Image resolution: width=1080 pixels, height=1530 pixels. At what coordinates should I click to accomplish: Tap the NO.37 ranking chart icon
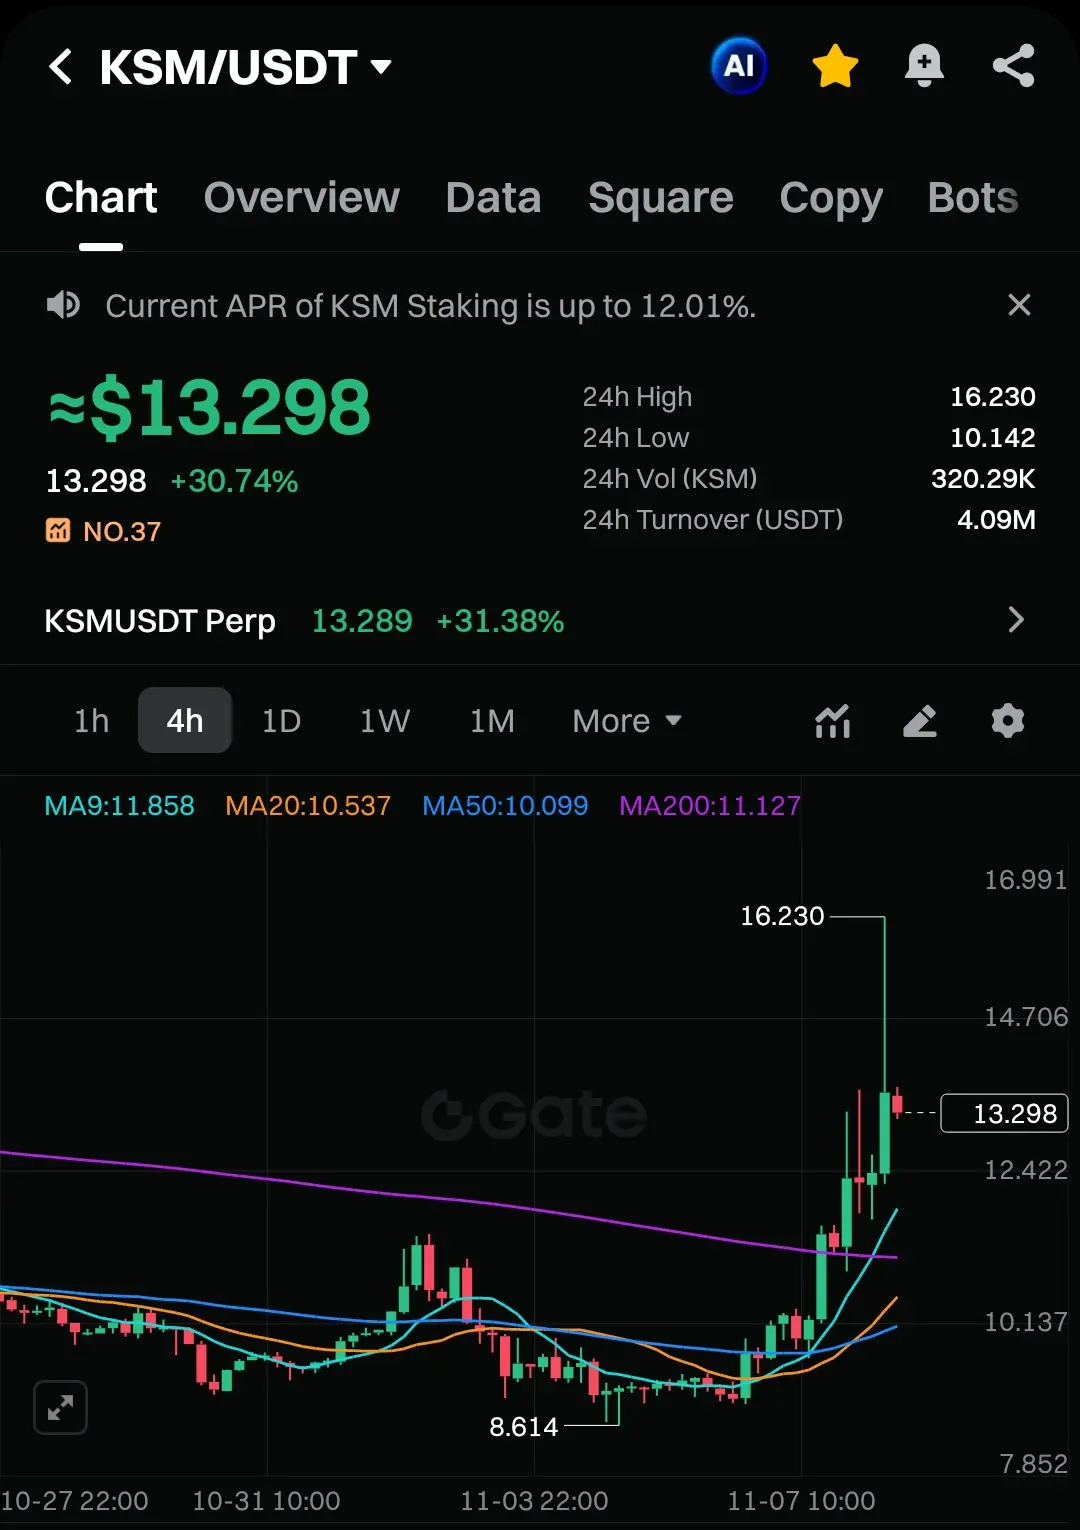[x=58, y=530]
